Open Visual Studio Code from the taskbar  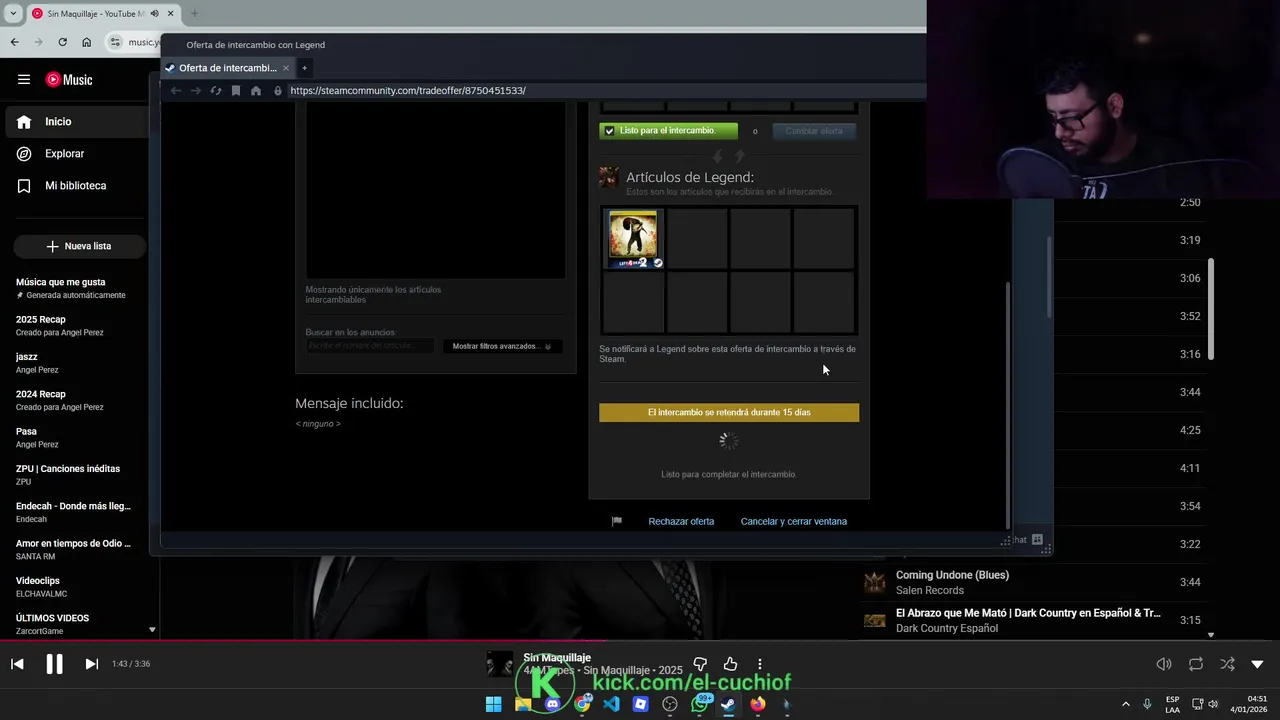(x=611, y=704)
